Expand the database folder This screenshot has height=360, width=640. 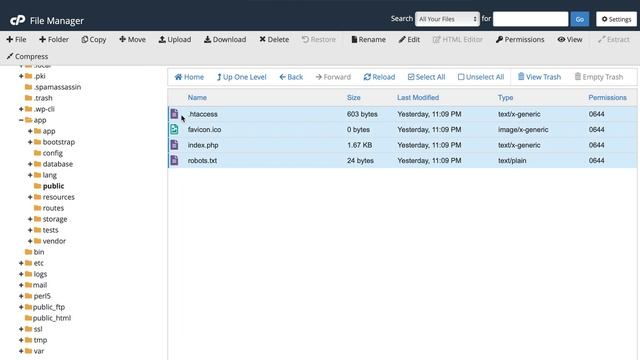coord(30,164)
